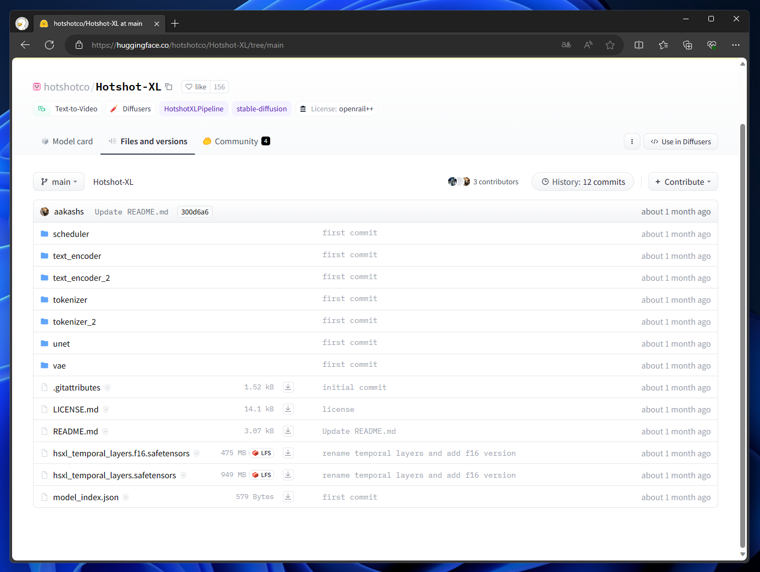Copy the model name to clipboard
The image size is (760, 572).
pyautogui.click(x=169, y=87)
